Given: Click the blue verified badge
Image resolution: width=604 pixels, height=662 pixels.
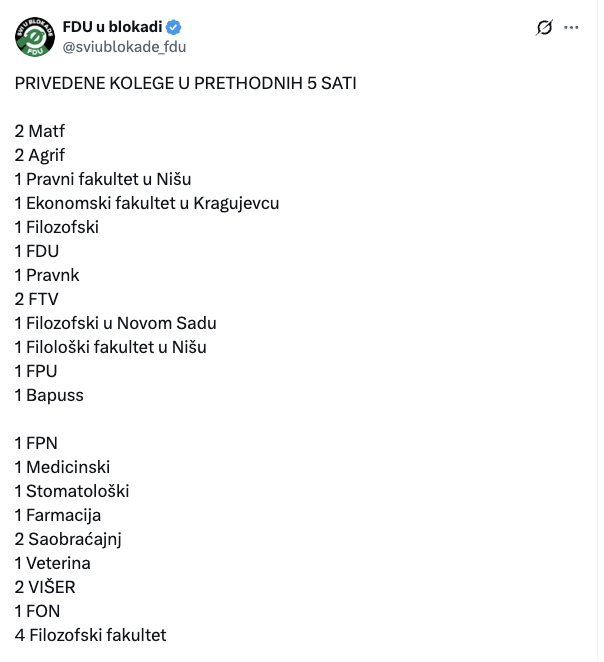Looking at the screenshot, I should pos(173,27).
